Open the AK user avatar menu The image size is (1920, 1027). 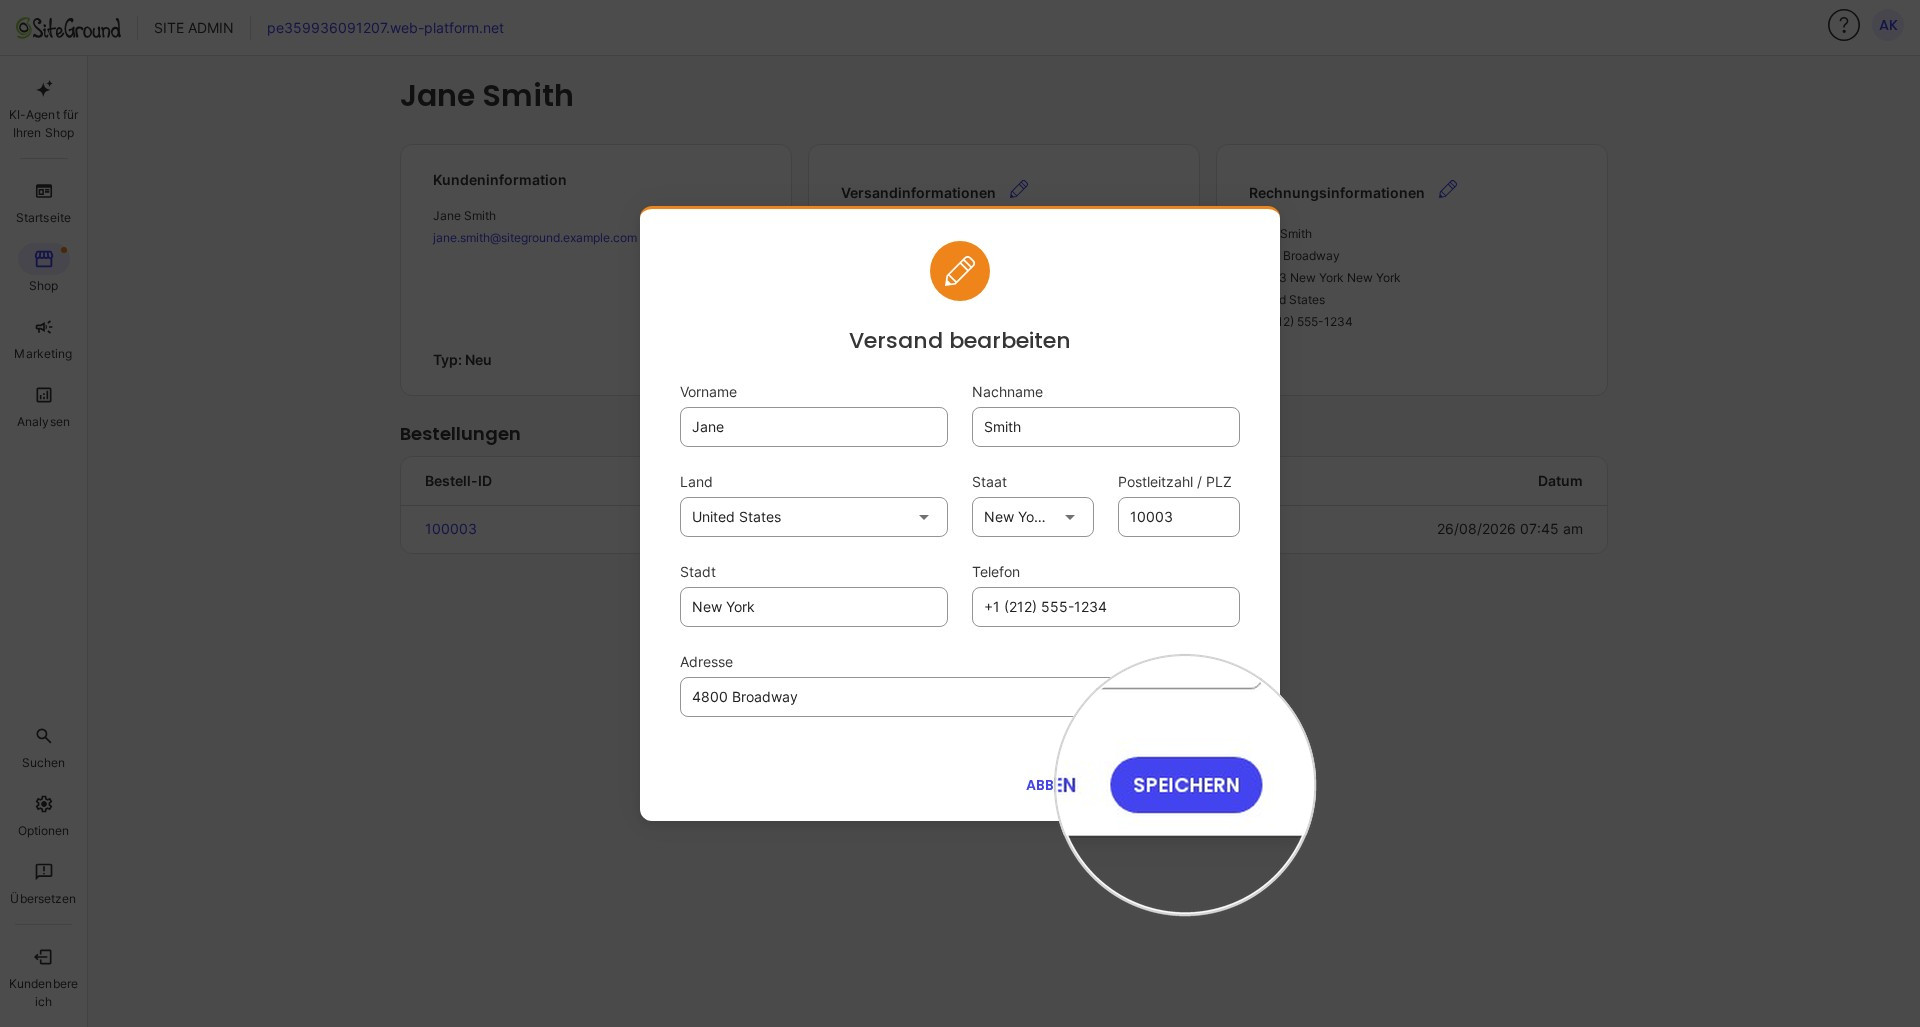tap(1888, 25)
